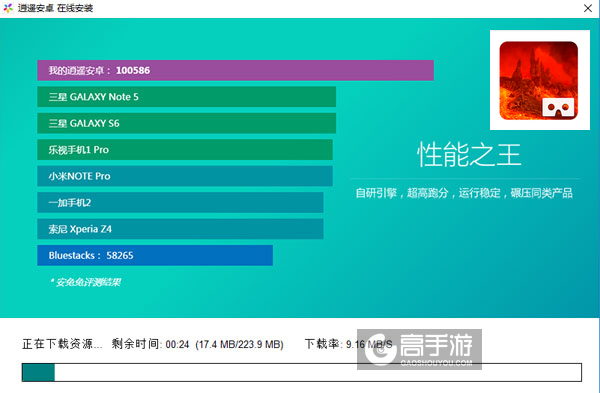This screenshot has height=393, width=600.
Task: Click the 剩余时间 00:24 text
Action: coord(150,344)
